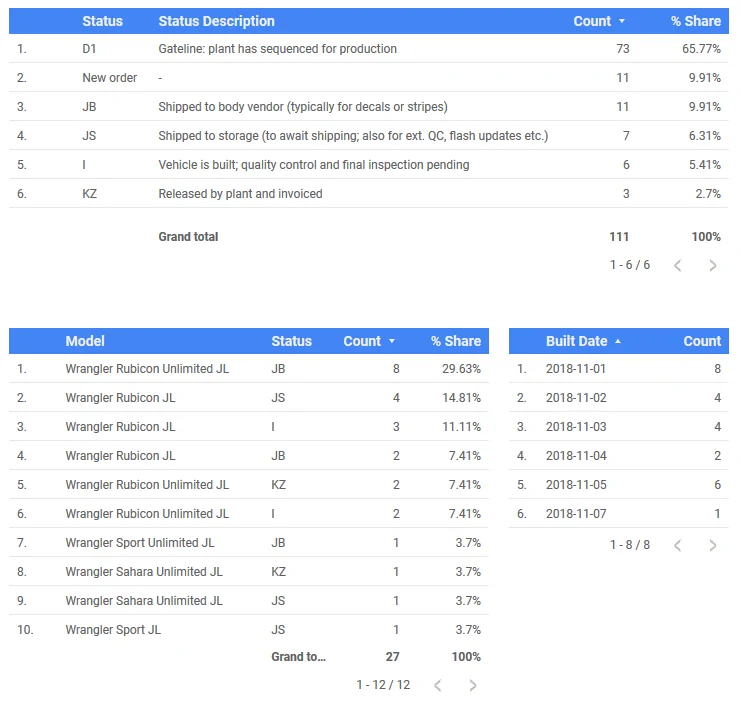Screen dimensions: 740x704
Task: Click Status header in the model table
Action: [x=292, y=341]
